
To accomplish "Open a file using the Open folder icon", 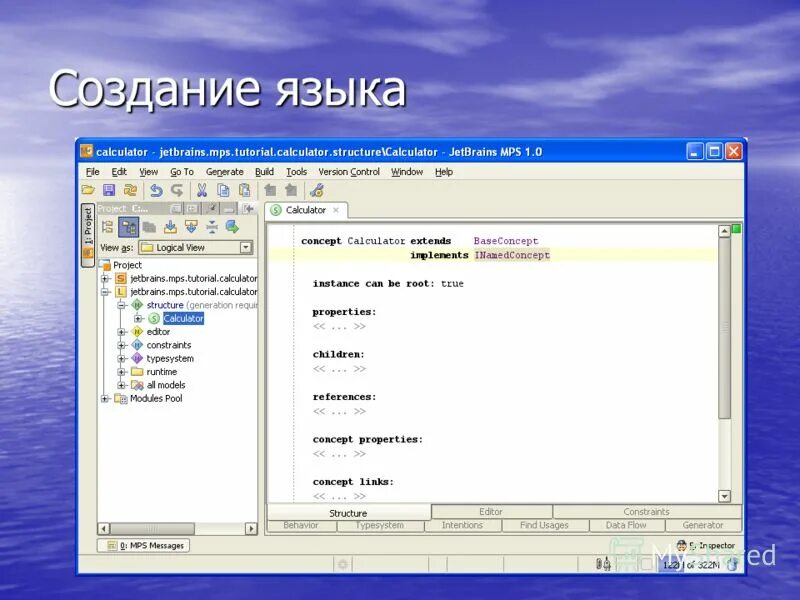I will (x=87, y=190).
